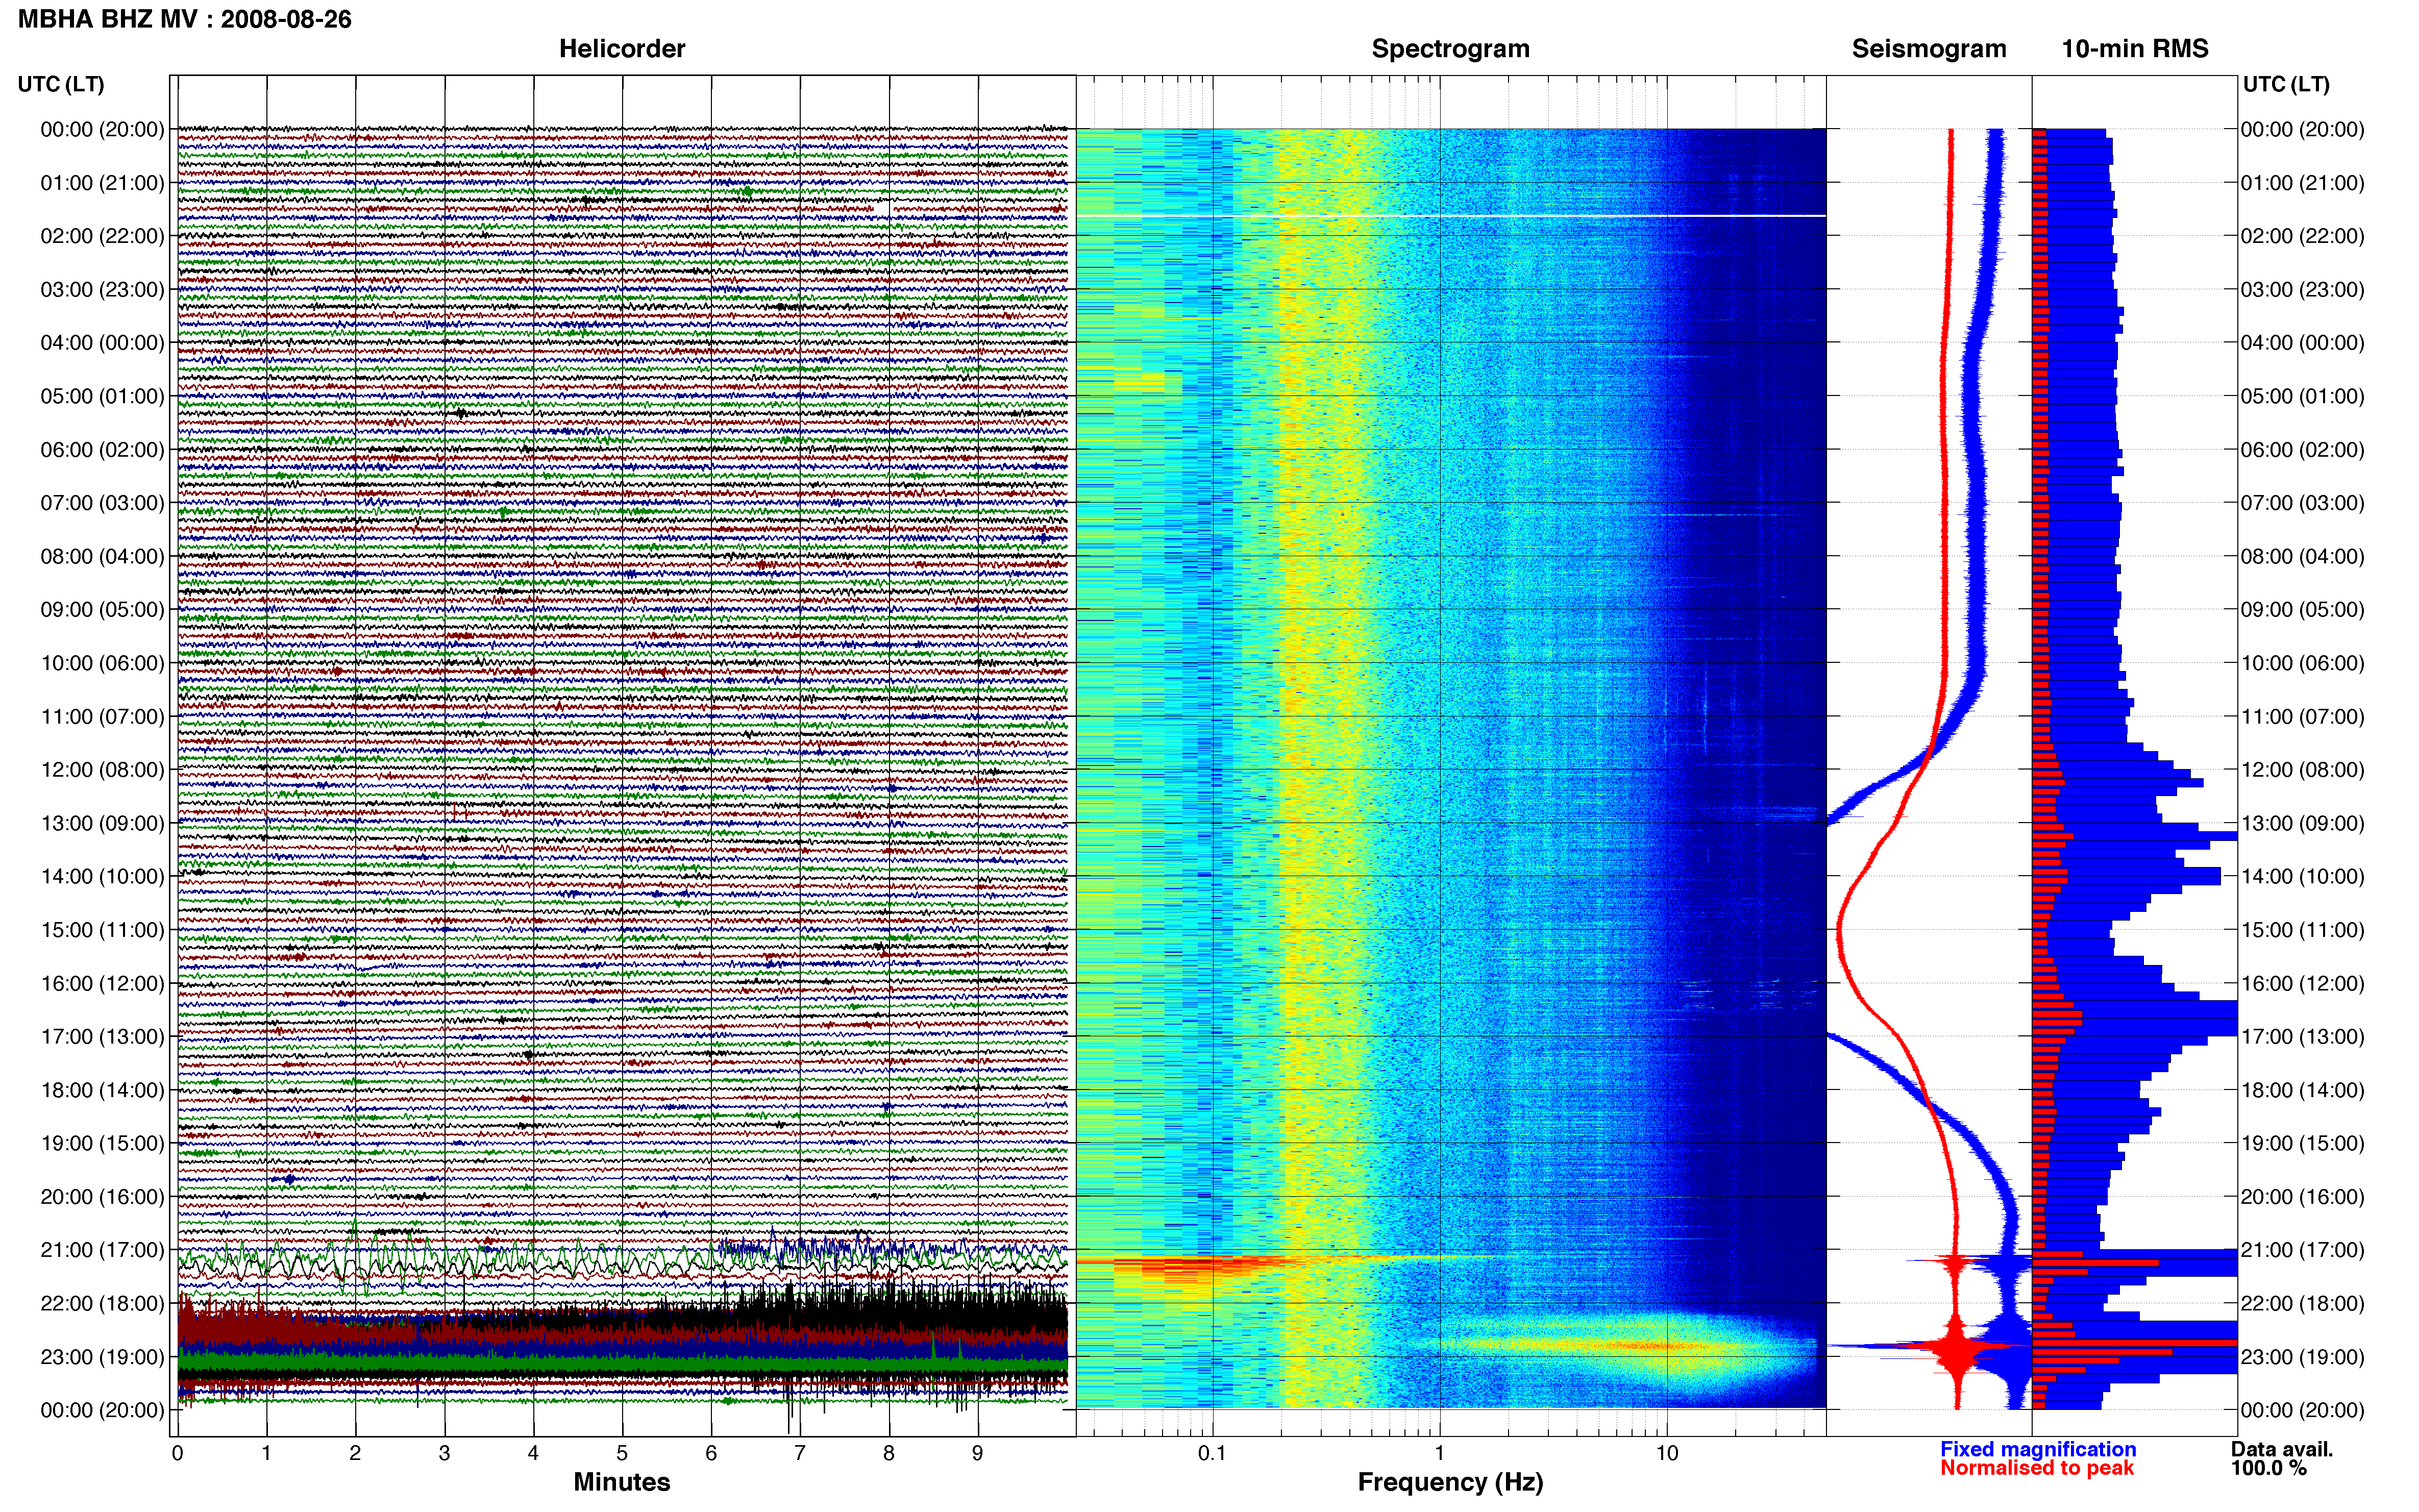Click right-side time label '06:00 (02:00)'
The width and height of the screenshot is (2419, 1512).
click(x=2303, y=450)
